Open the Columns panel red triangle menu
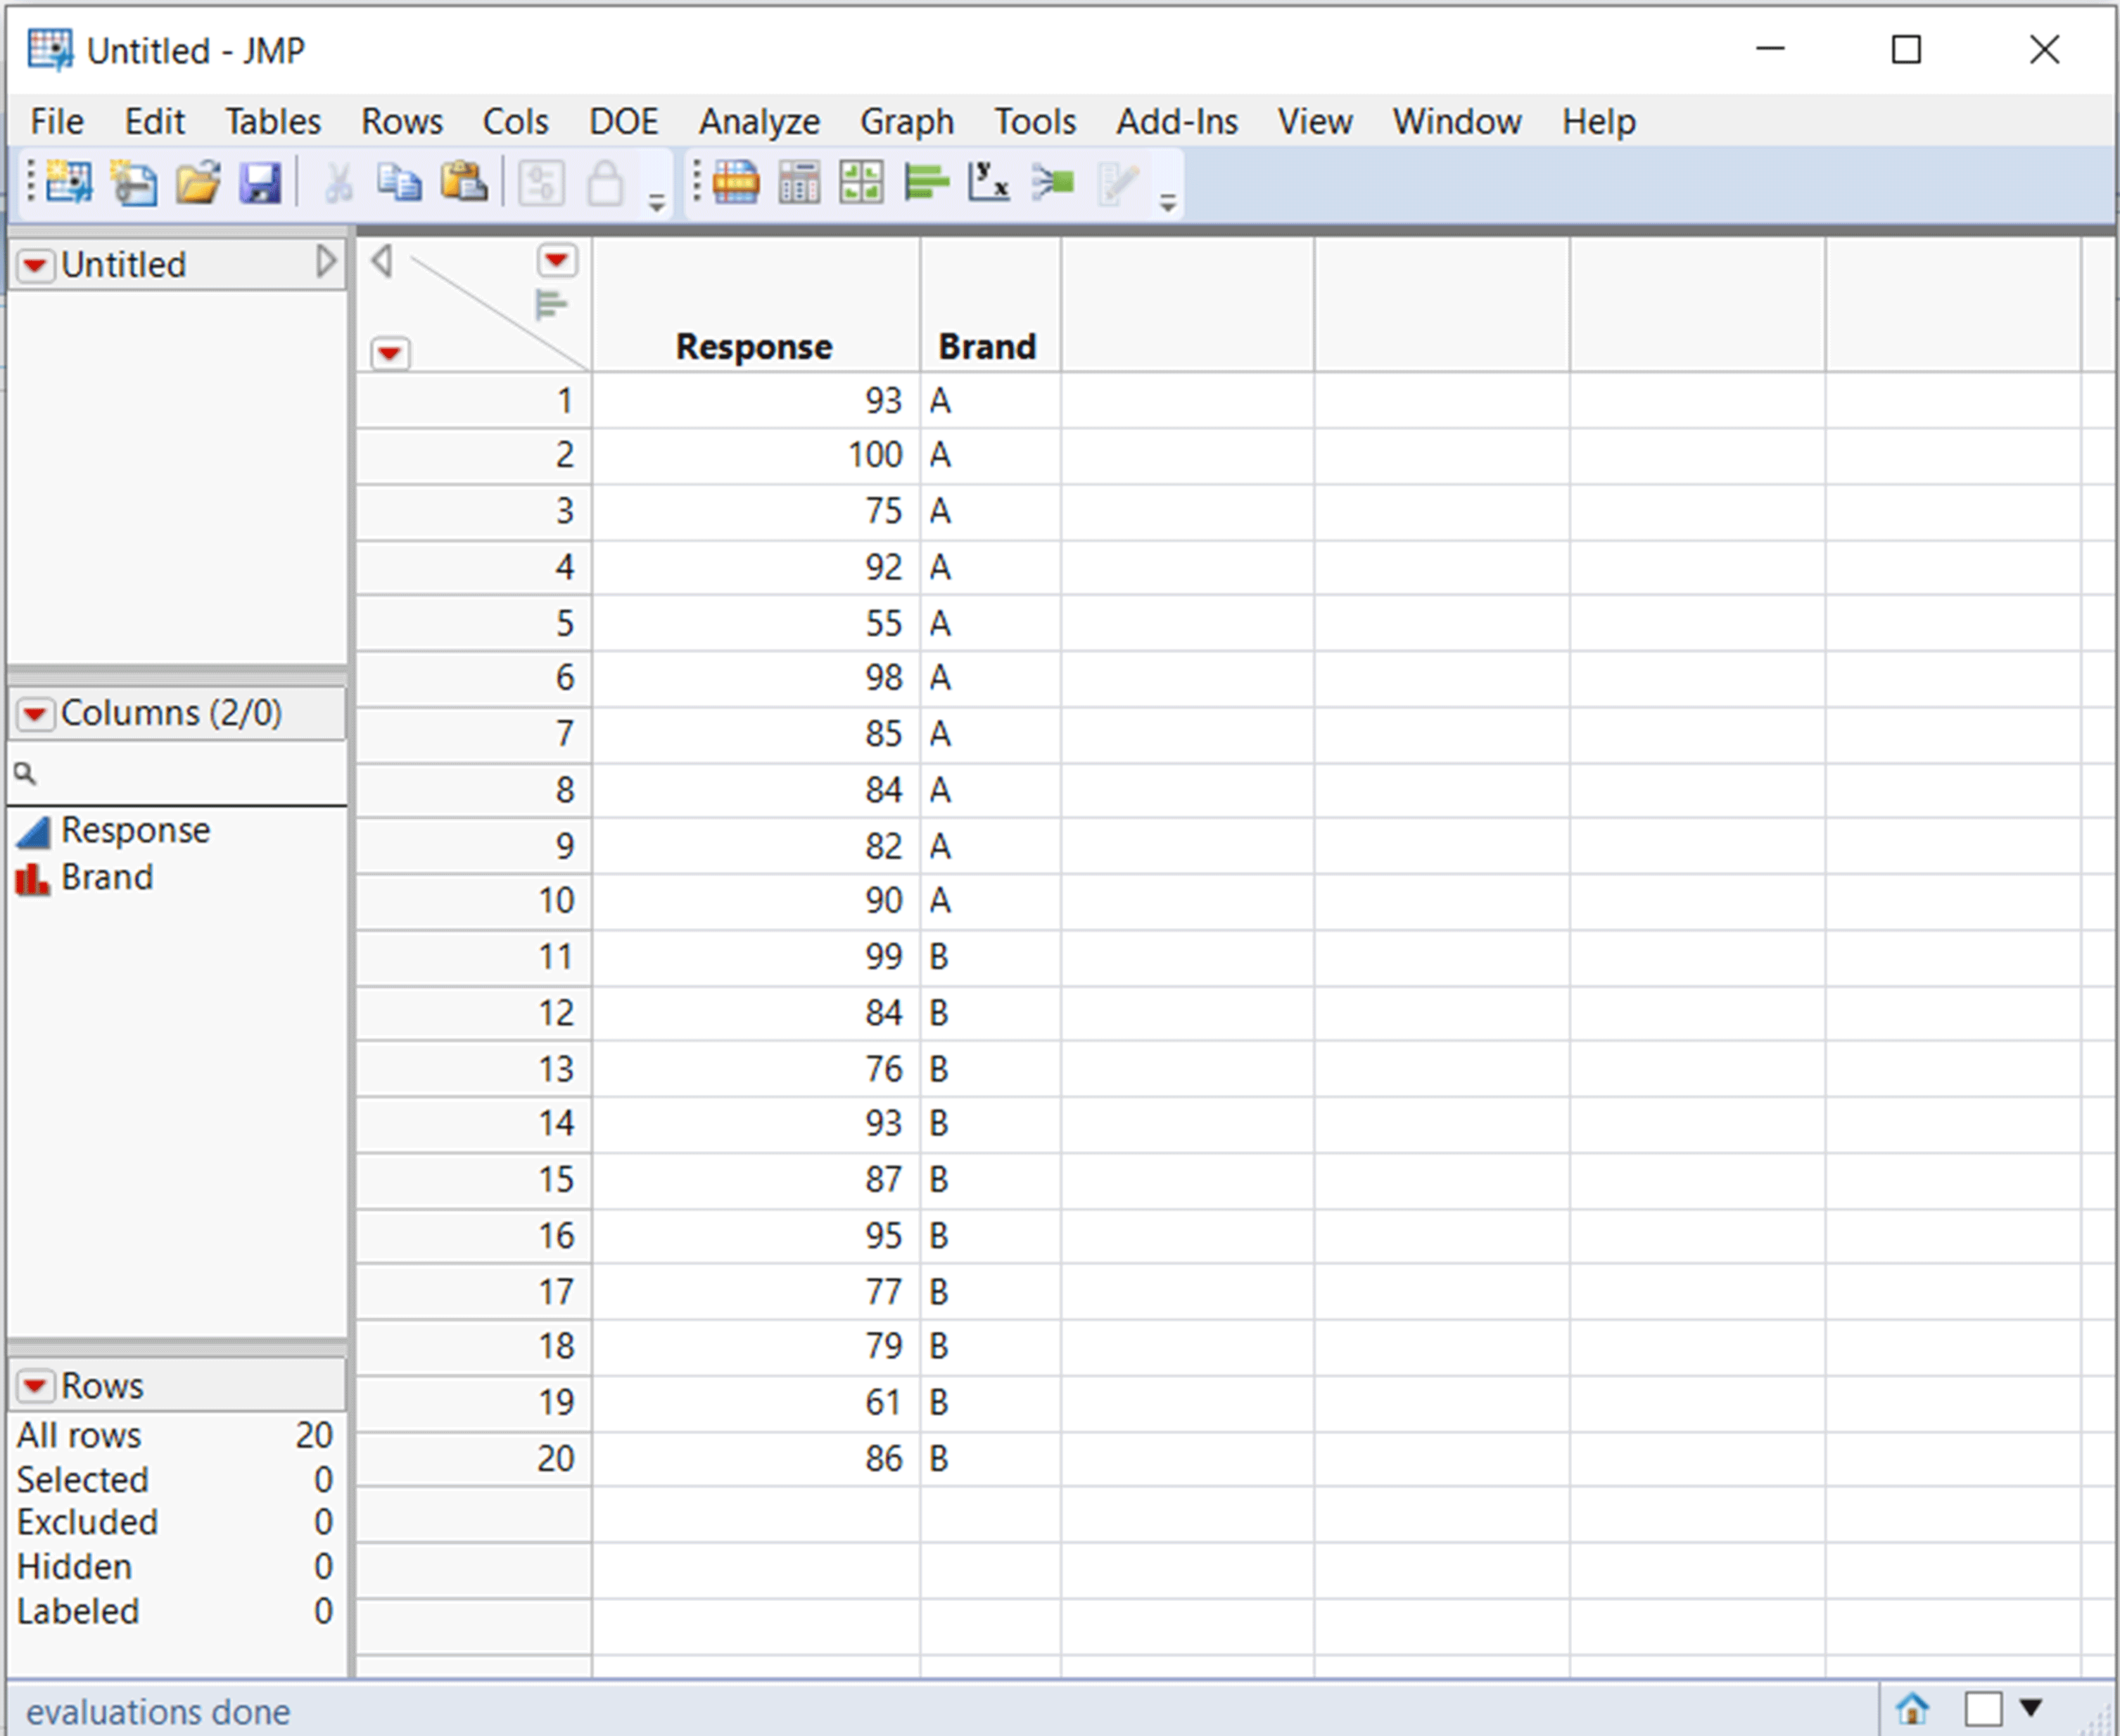The height and width of the screenshot is (1736, 2120). (x=35, y=714)
